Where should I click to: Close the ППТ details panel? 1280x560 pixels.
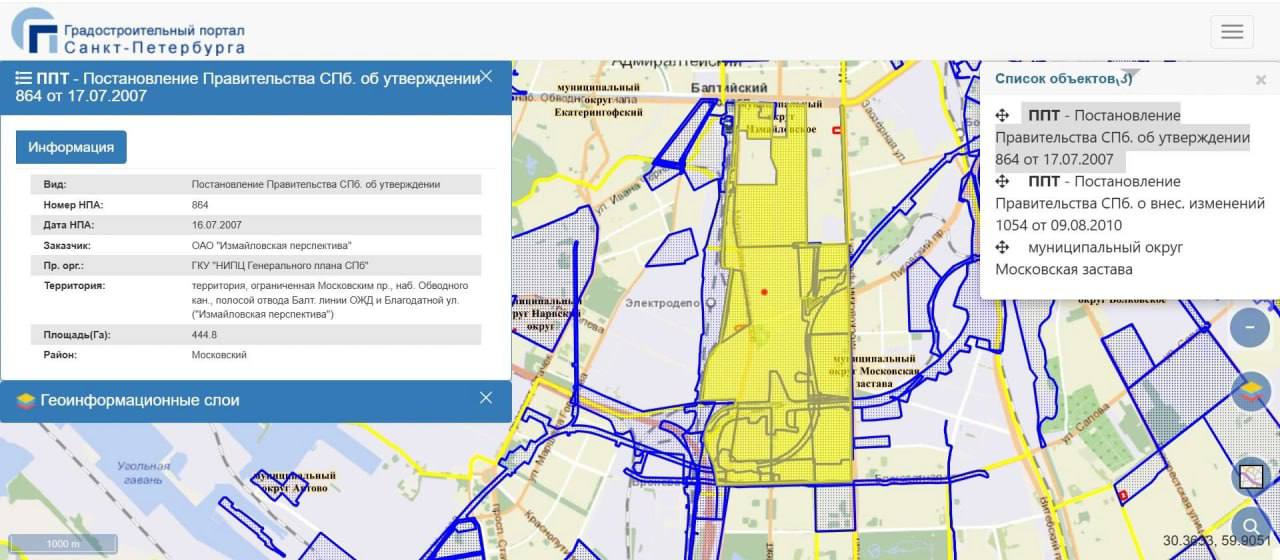coord(486,77)
